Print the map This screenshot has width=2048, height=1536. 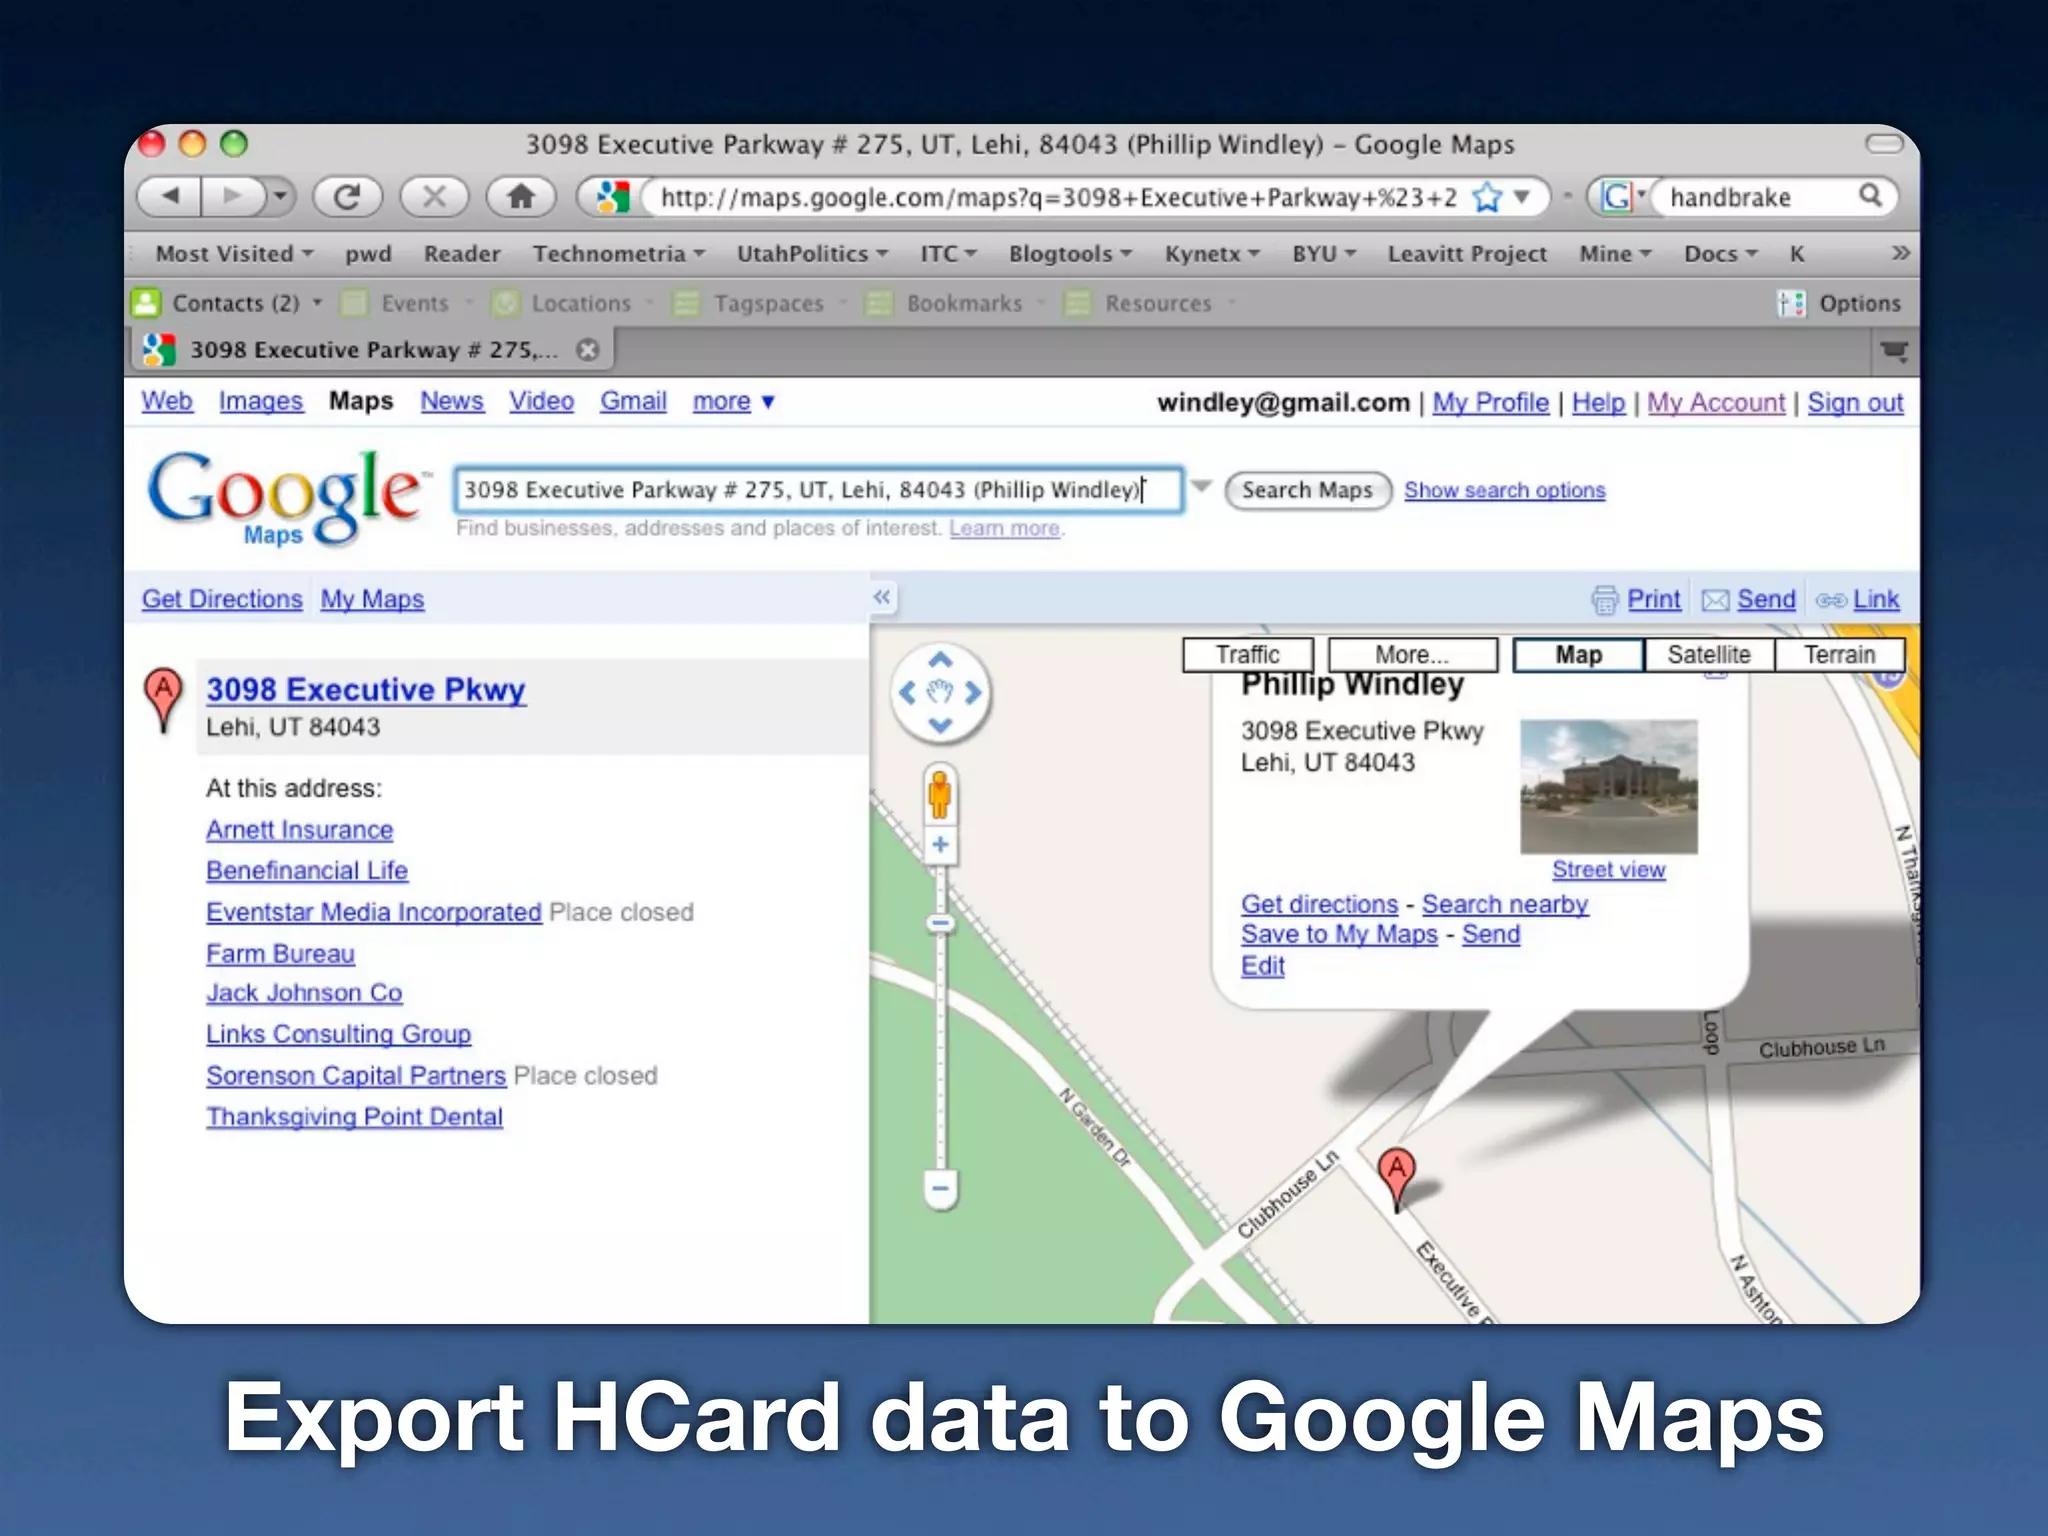coord(1636,599)
